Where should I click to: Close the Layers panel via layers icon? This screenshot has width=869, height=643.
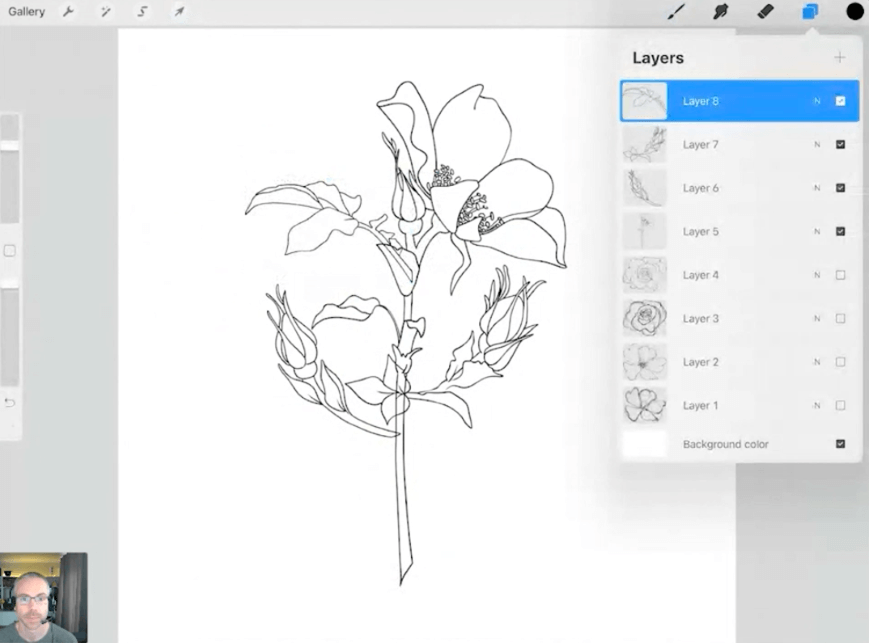pyautogui.click(x=810, y=11)
